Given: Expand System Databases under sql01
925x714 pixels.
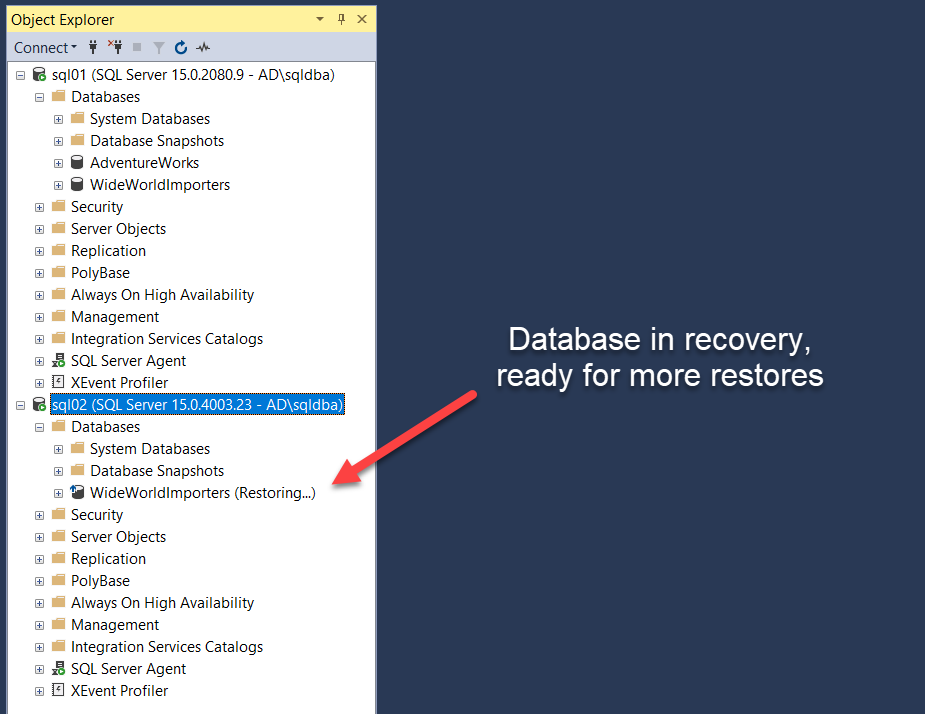Looking at the screenshot, I should tap(58, 119).
